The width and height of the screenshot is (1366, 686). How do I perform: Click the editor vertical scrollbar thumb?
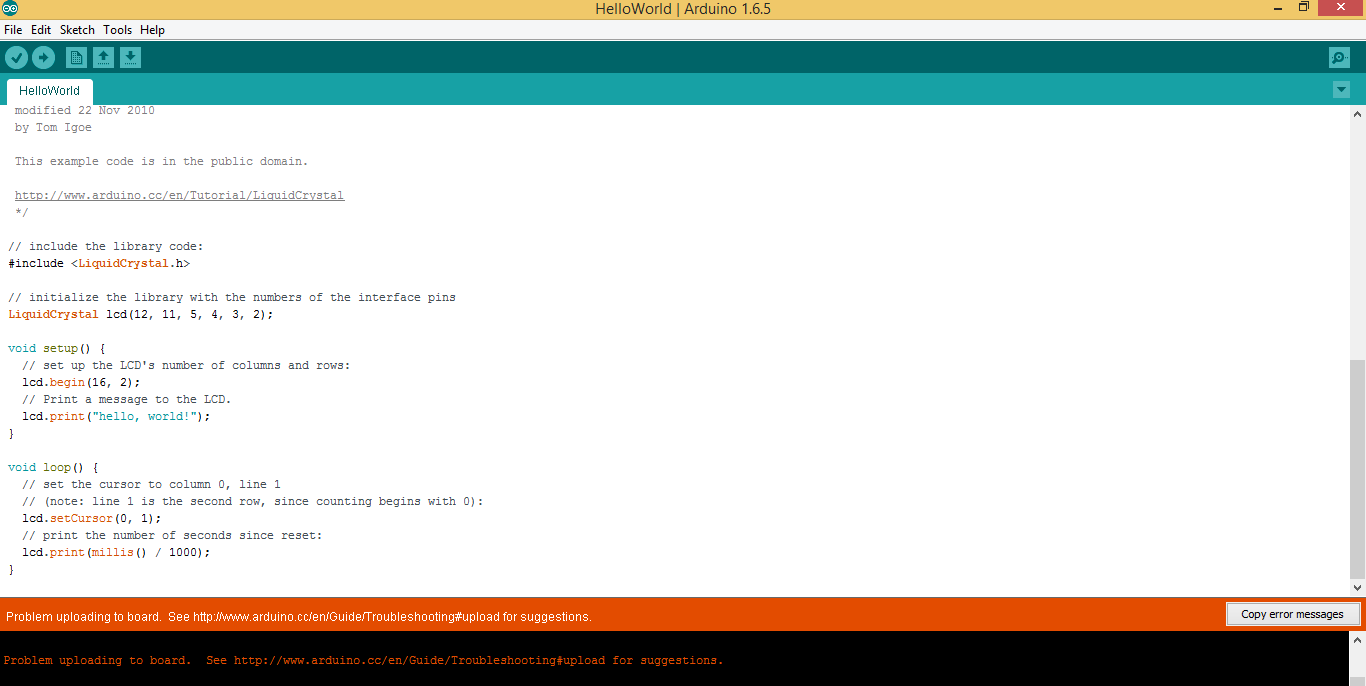(x=1357, y=469)
